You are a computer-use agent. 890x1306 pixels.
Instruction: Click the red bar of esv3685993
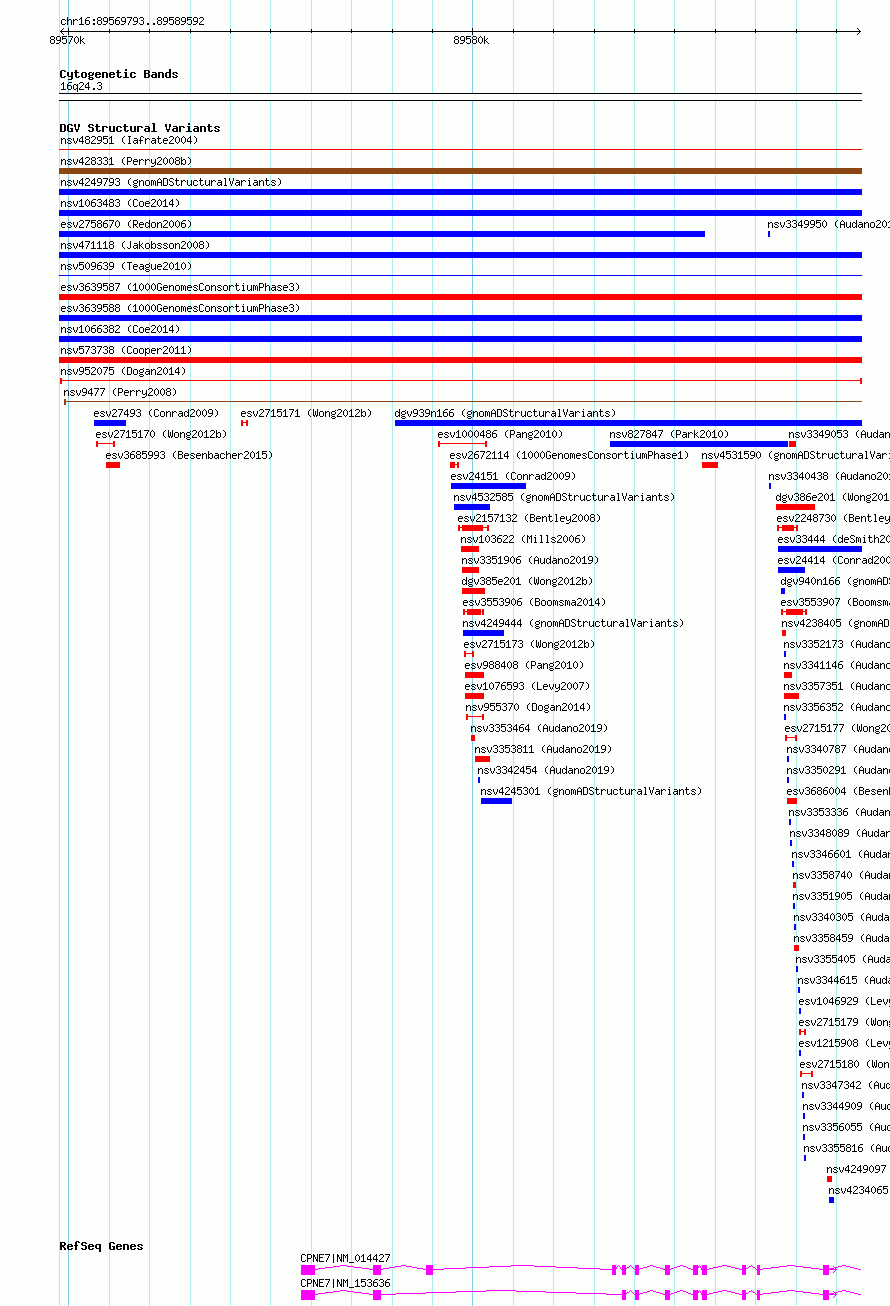coord(113,465)
